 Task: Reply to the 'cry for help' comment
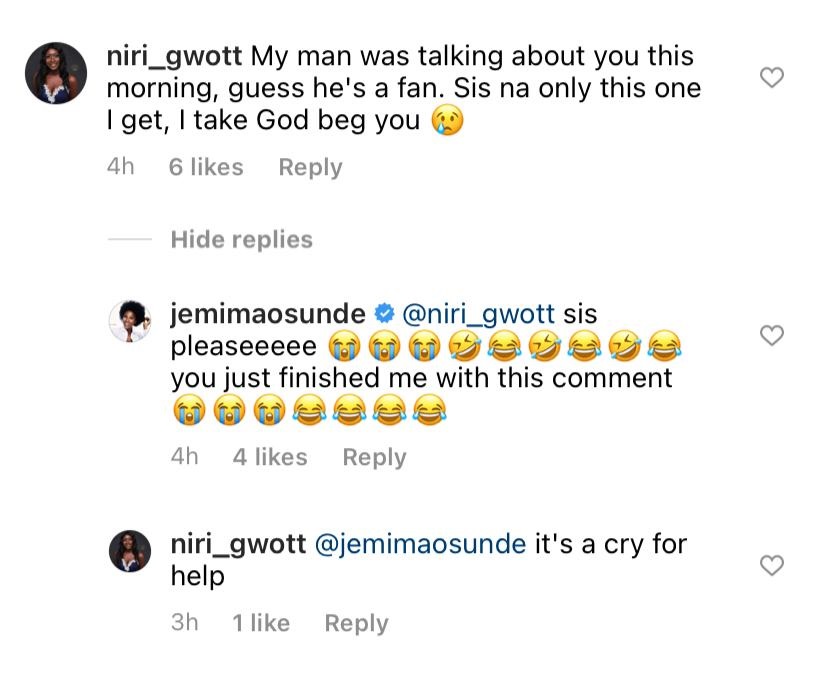356,623
